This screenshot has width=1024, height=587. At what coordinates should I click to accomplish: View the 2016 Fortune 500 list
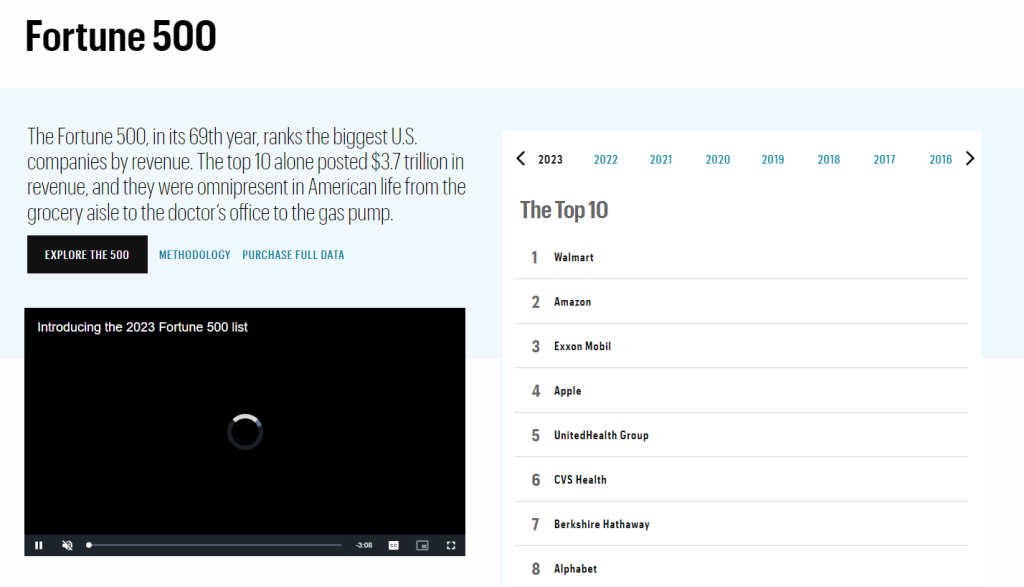click(x=940, y=160)
